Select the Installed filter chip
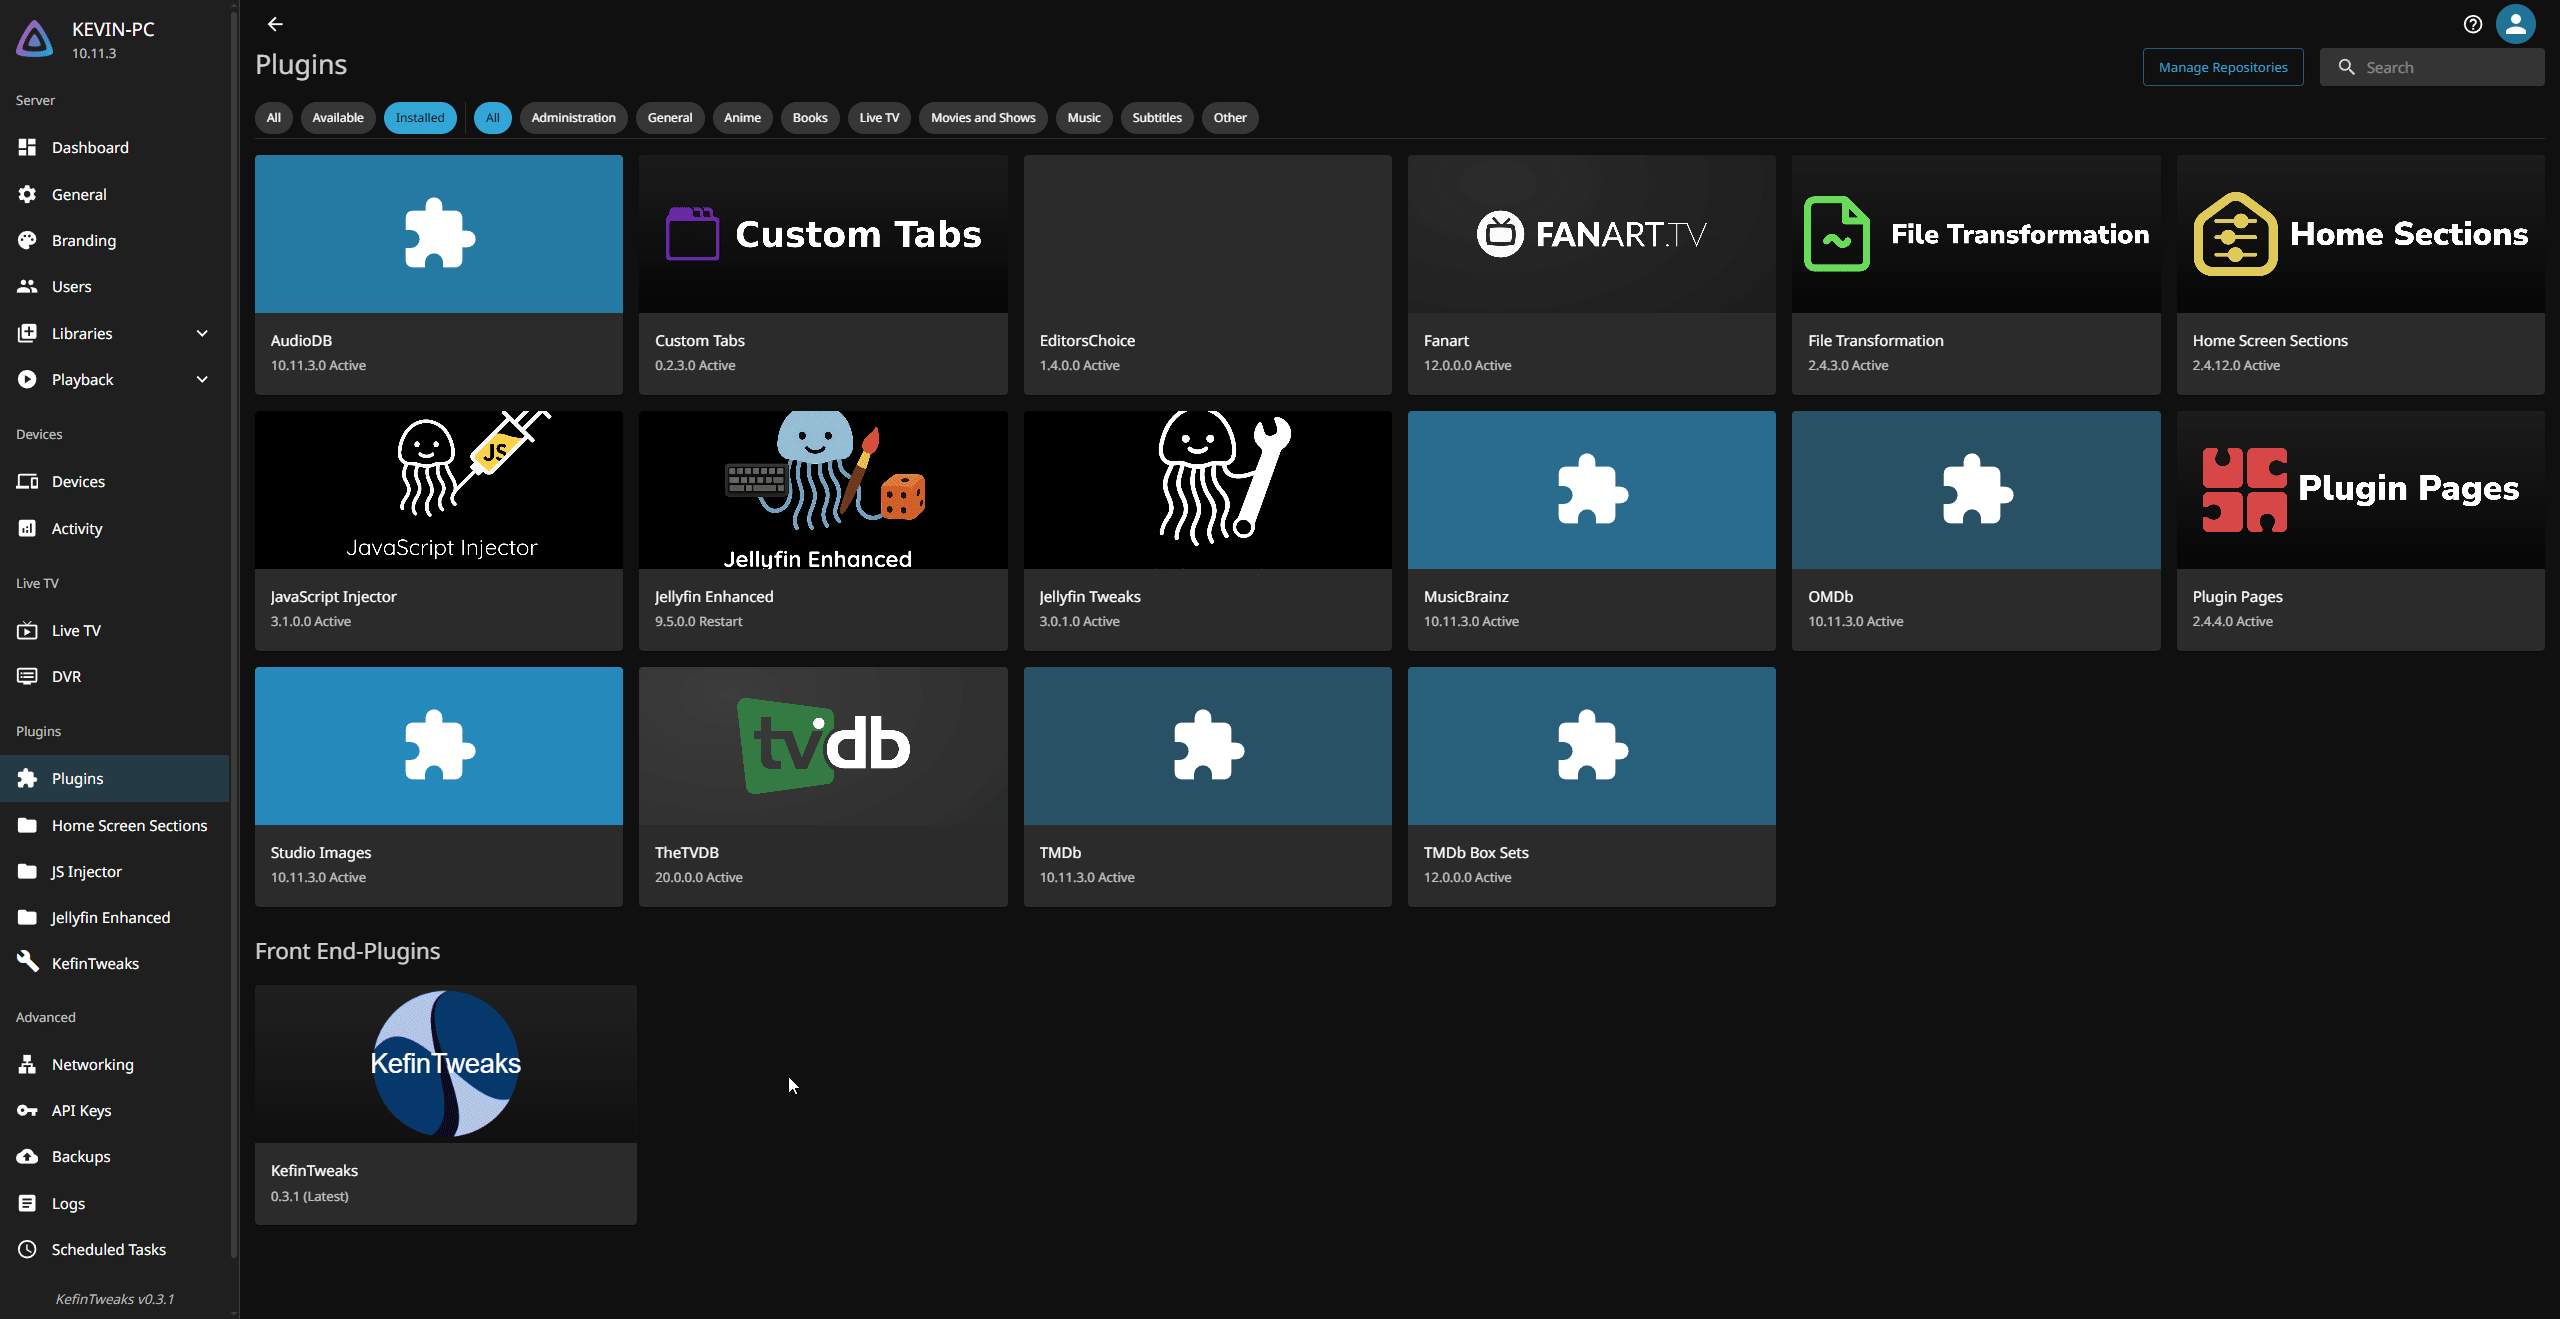The image size is (2560, 1319). (420, 118)
